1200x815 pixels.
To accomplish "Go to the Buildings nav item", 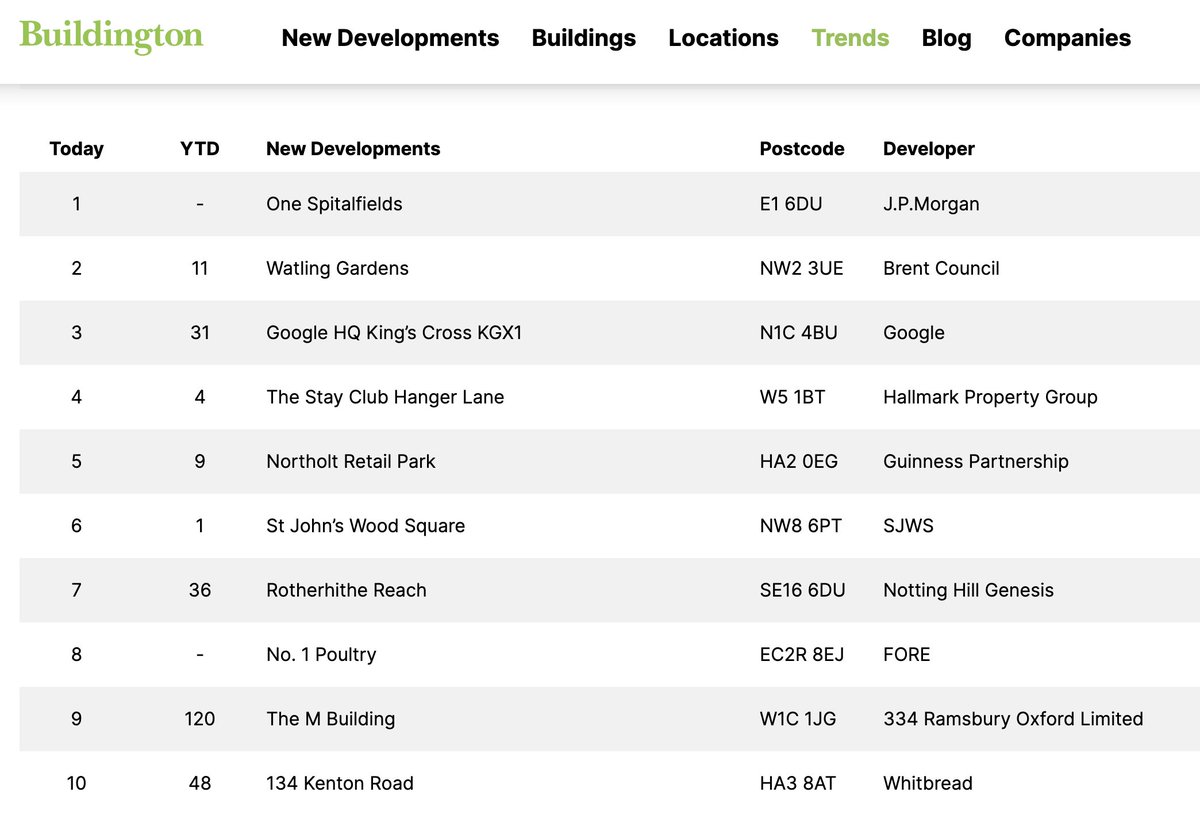I will click(x=584, y=38).
